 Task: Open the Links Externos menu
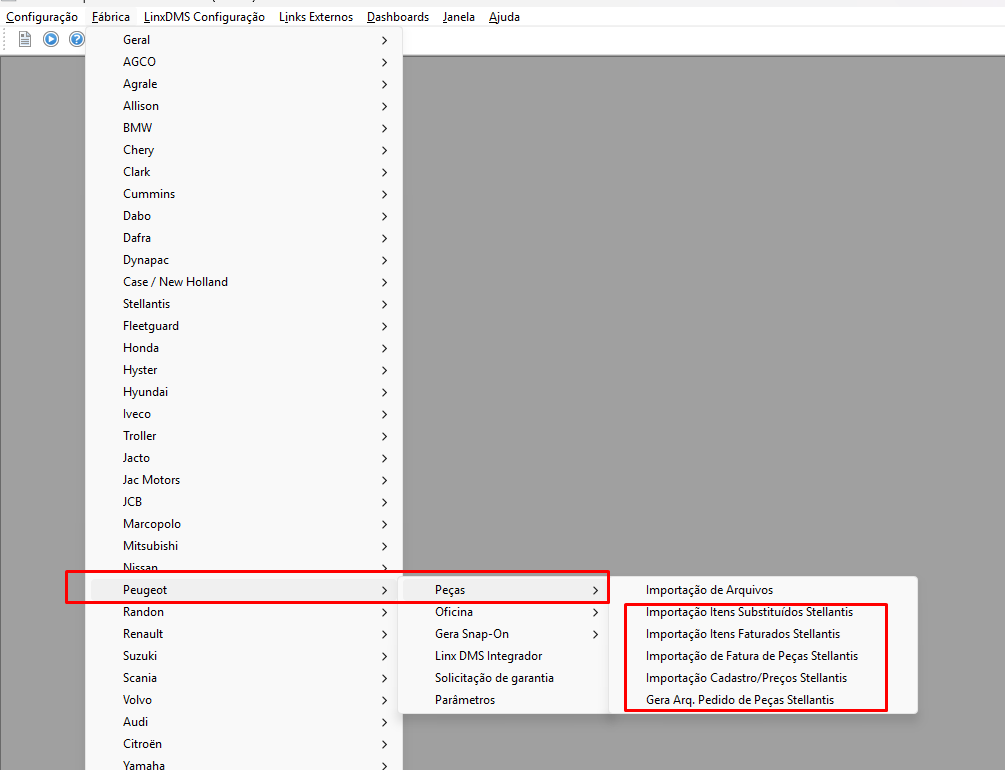point(316,17)
